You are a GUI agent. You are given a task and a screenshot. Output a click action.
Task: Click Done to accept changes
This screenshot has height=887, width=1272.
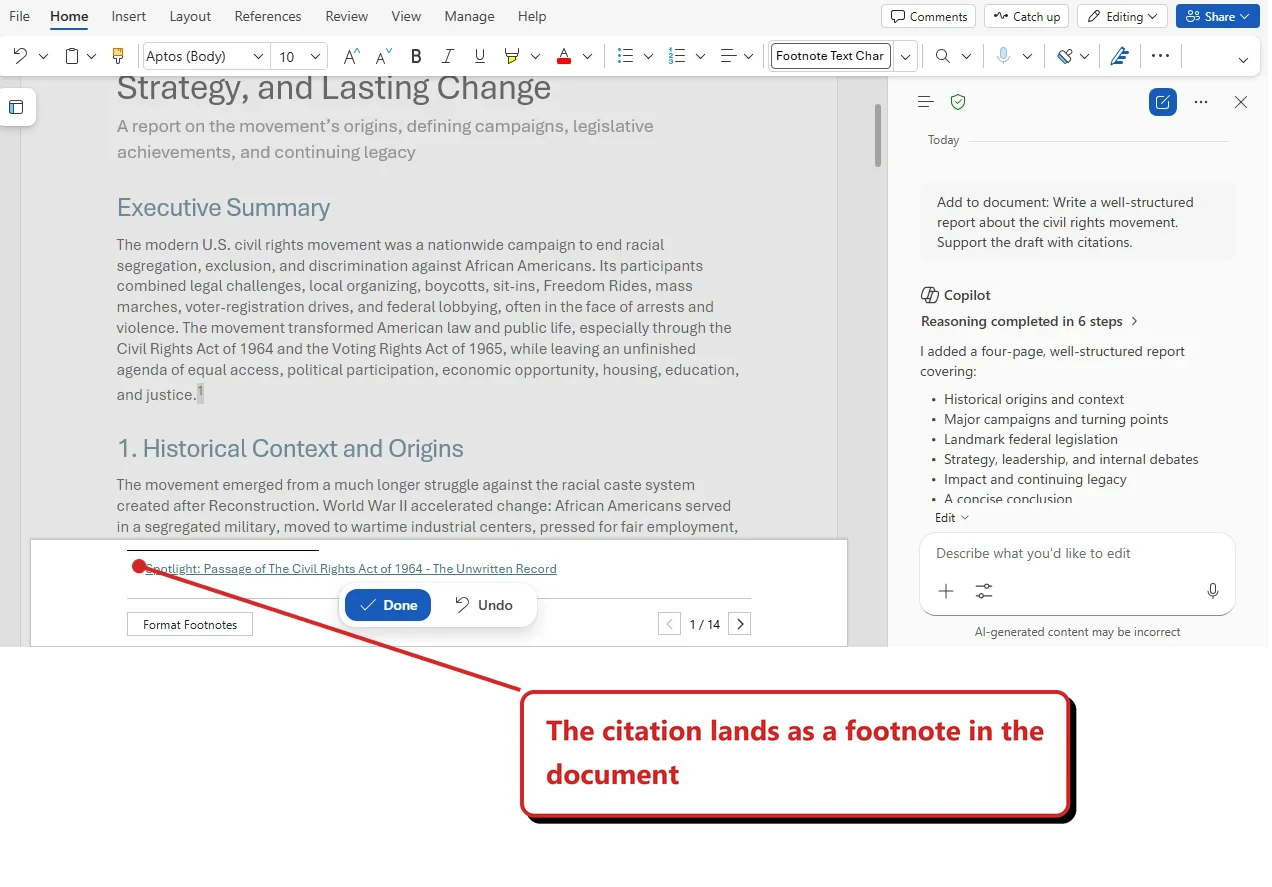[x=388, y=605]
